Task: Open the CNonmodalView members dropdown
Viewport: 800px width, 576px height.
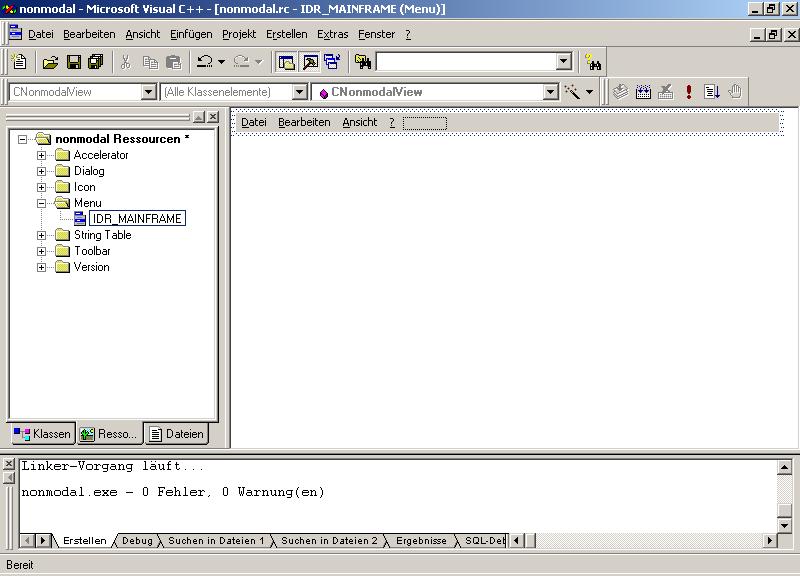Action: [551, 92]
